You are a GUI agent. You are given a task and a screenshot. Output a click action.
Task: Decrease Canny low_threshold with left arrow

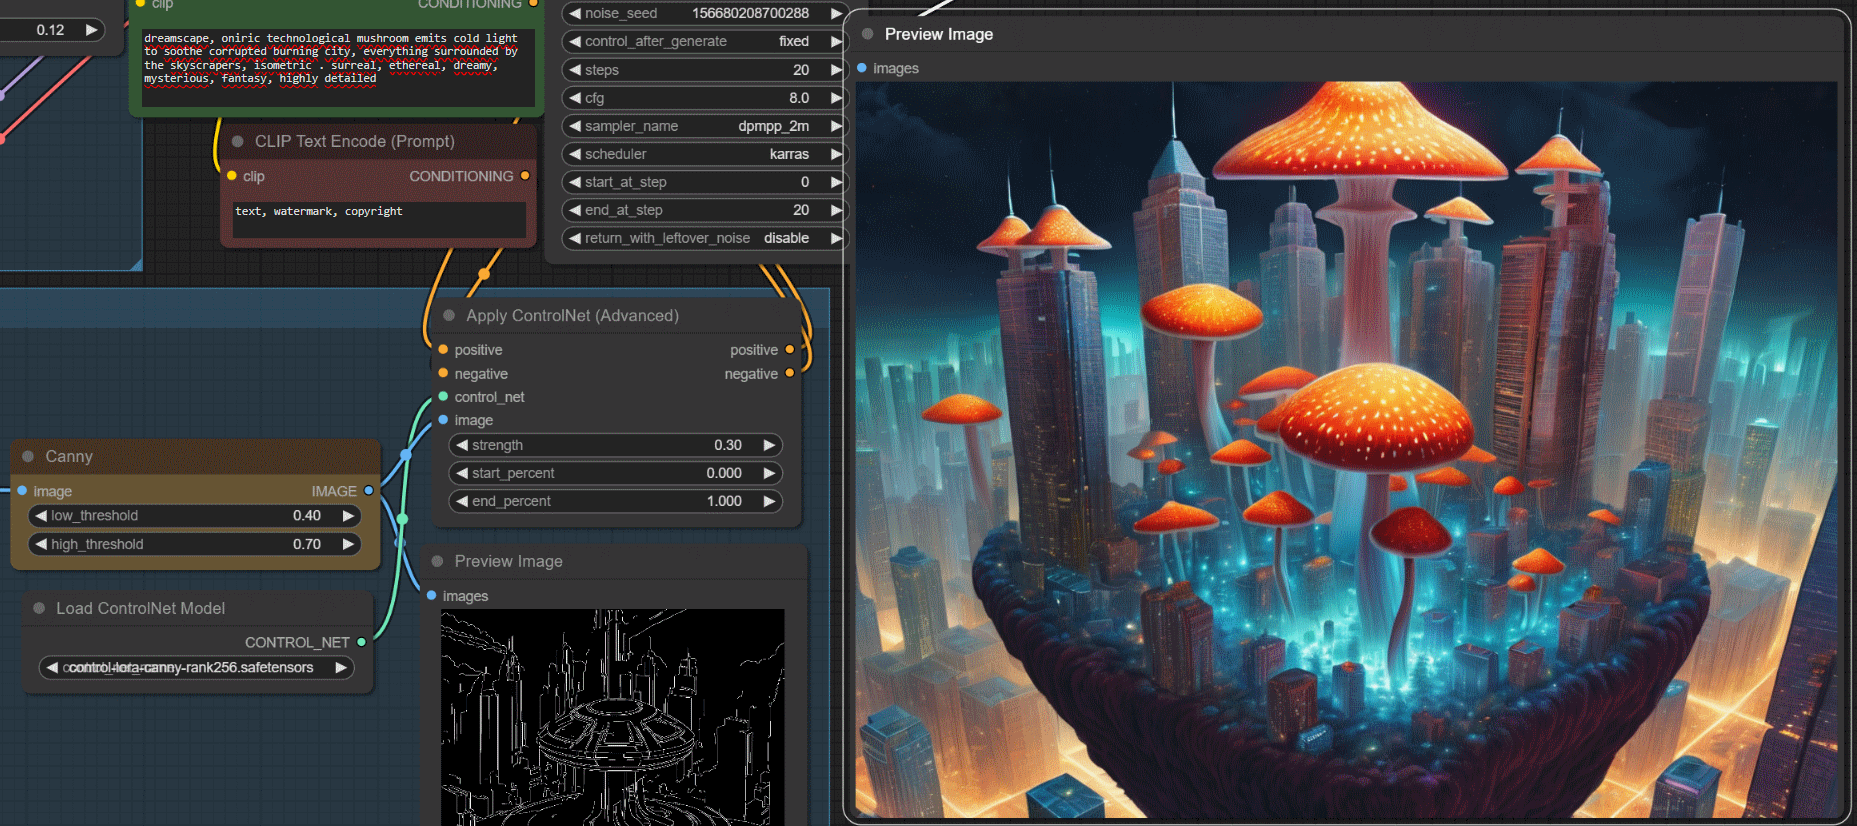41,516
